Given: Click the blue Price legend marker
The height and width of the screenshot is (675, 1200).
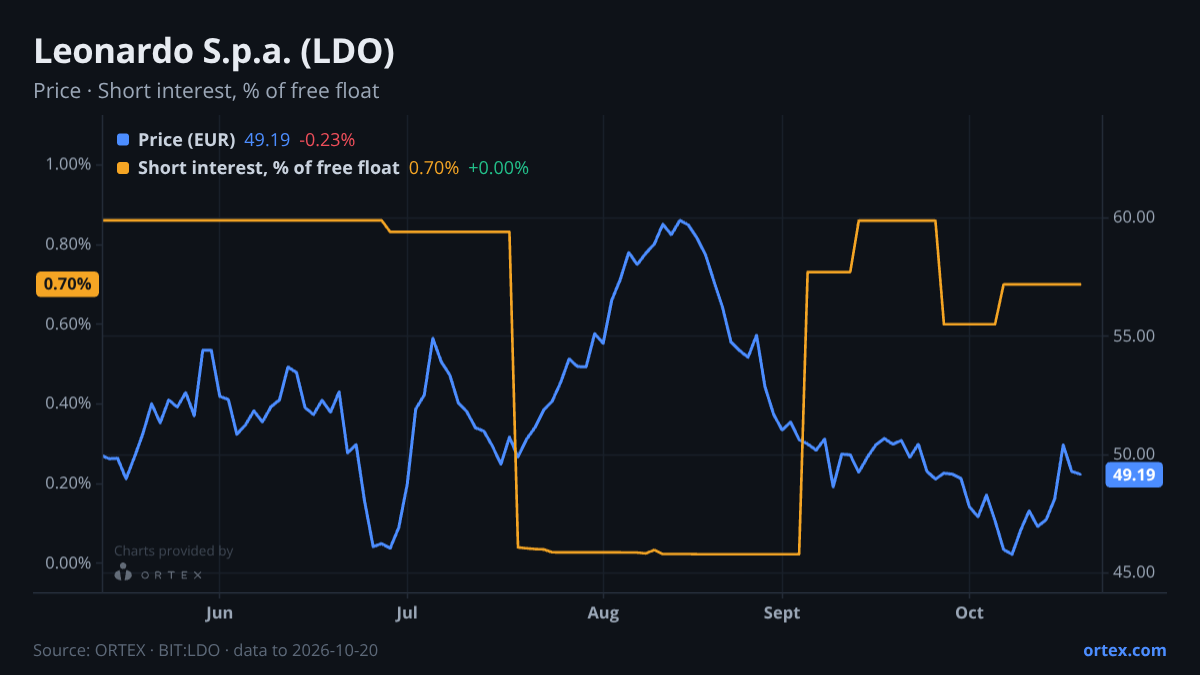Looking at the screenshot, I should point(123,140).
